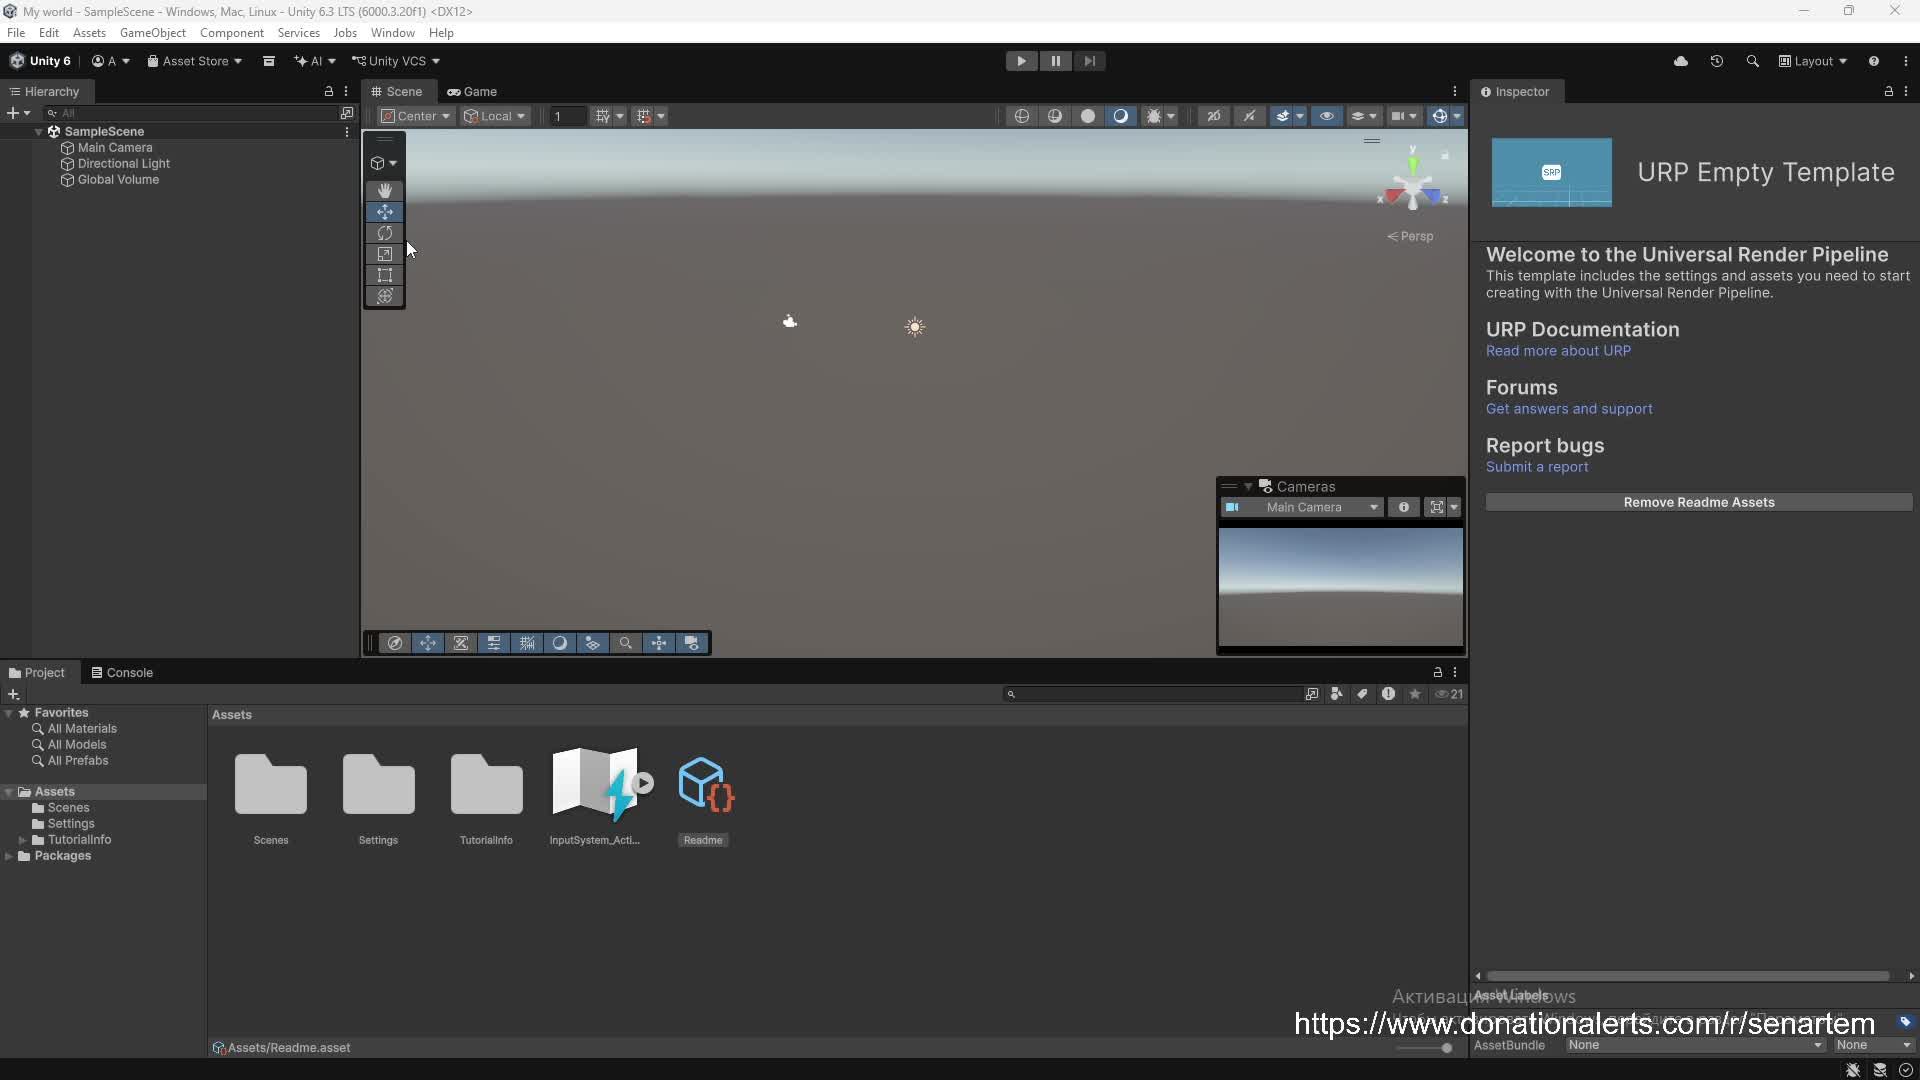This screenshot has width=1920, height=1080.
Task: Open the help question-mark icon
Action: click(1873, 61)
